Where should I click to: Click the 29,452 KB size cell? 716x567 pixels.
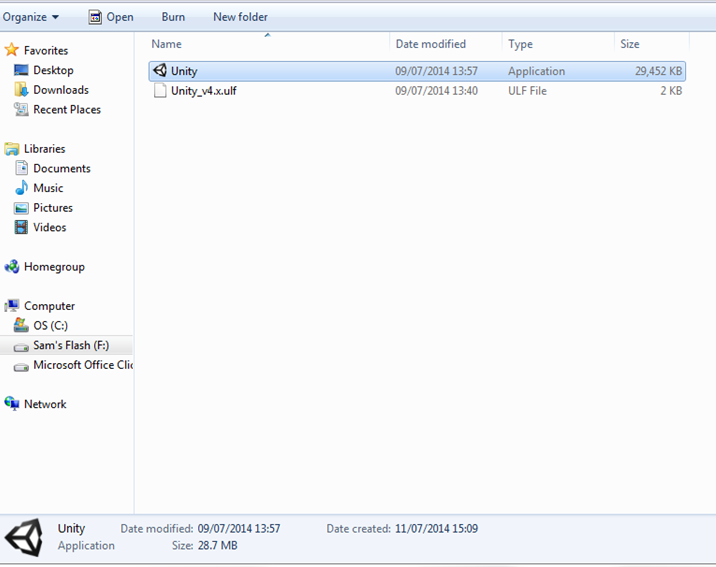[658, 71]
